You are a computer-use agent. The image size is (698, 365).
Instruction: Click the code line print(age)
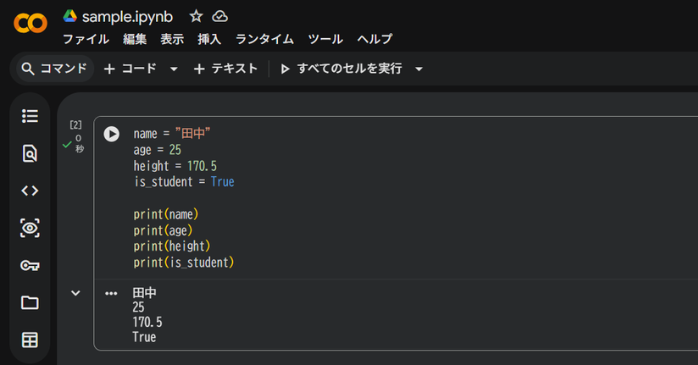tap(163, 231)
